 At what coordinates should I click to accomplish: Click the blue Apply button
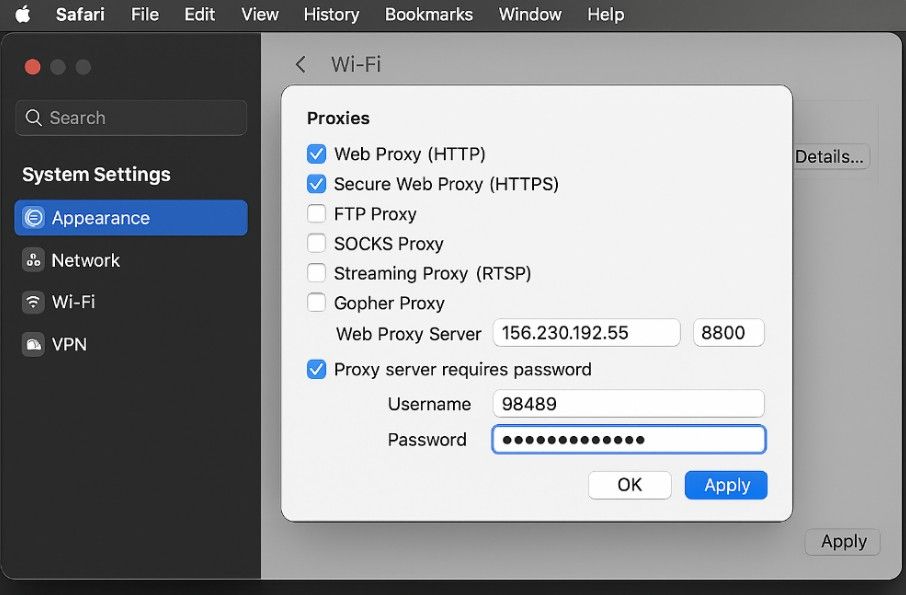[726, 485]
